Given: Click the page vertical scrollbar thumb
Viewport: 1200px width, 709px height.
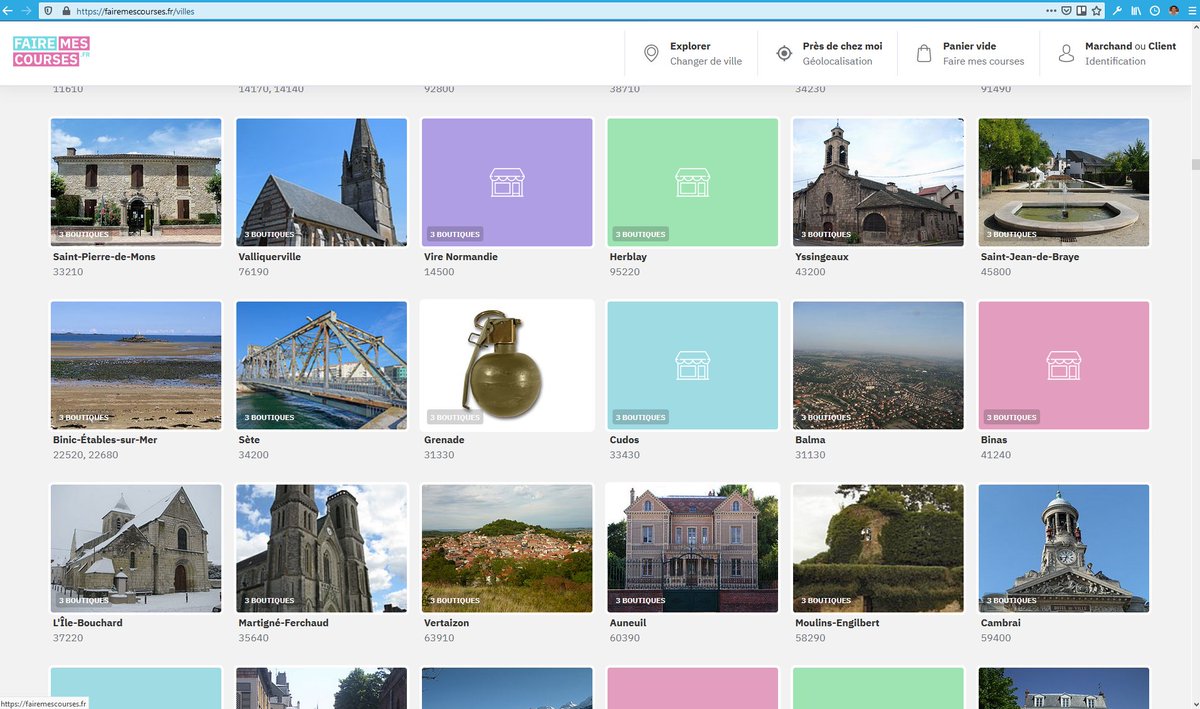Looking at the screenshot, I should pyautogui.click(x=1194, y=165).
